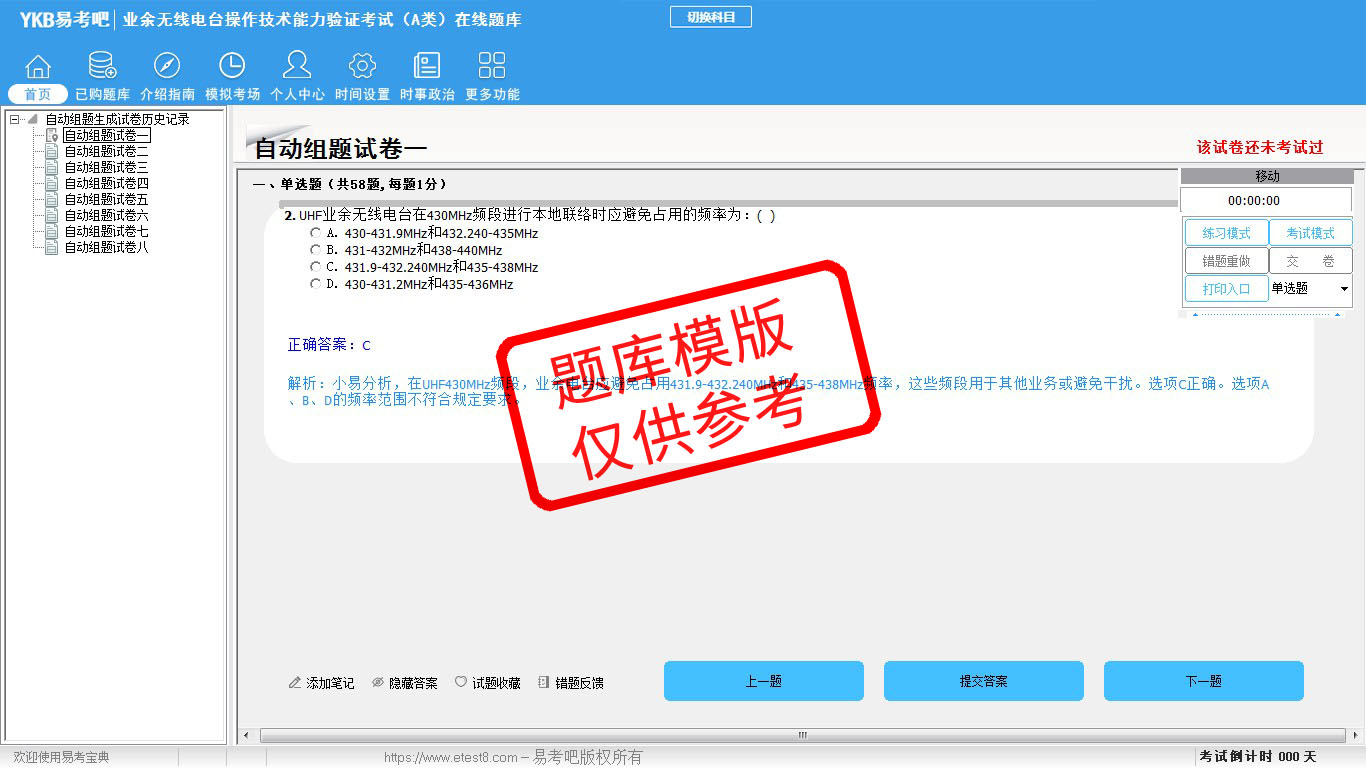Image resolution: width=1366 pixels, height=768 pixels.
Task: Select 自动组题试卷七 in the tree
Action: [x=107, y=231]
